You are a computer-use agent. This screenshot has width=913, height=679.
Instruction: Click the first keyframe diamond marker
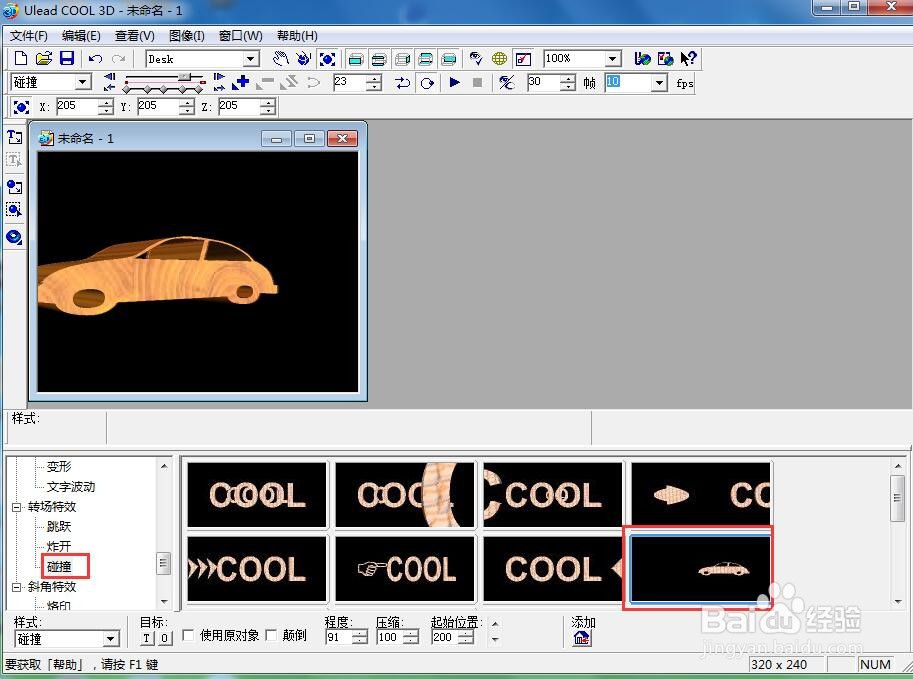pyautogui.click(x=127, y=89)
